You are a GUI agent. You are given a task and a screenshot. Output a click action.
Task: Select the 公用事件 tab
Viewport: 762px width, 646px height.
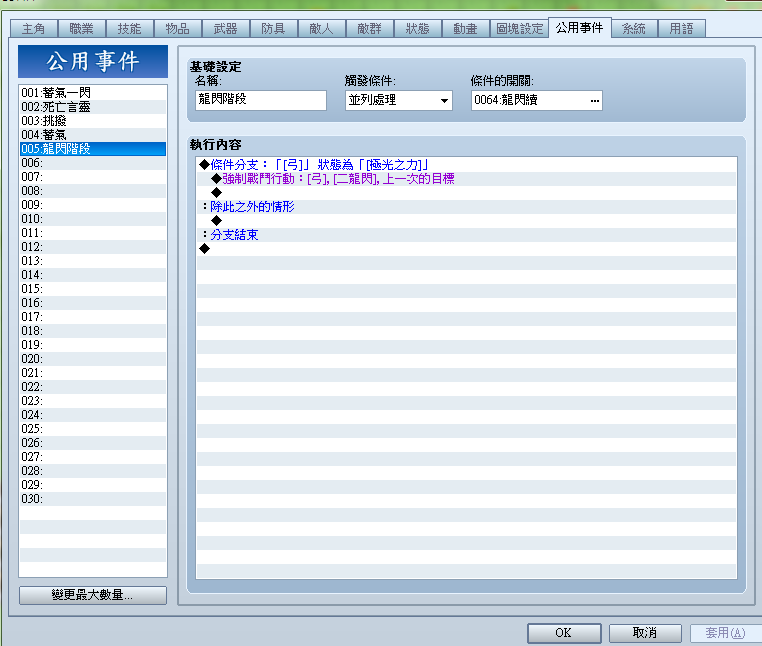click(579, 28)
